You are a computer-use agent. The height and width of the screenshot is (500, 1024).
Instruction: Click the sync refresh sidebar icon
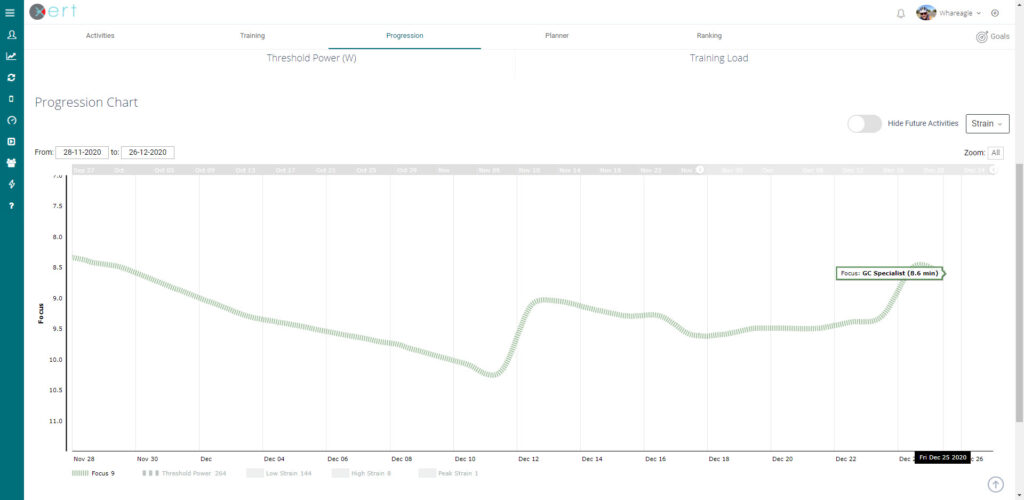[x=11, y=77]
